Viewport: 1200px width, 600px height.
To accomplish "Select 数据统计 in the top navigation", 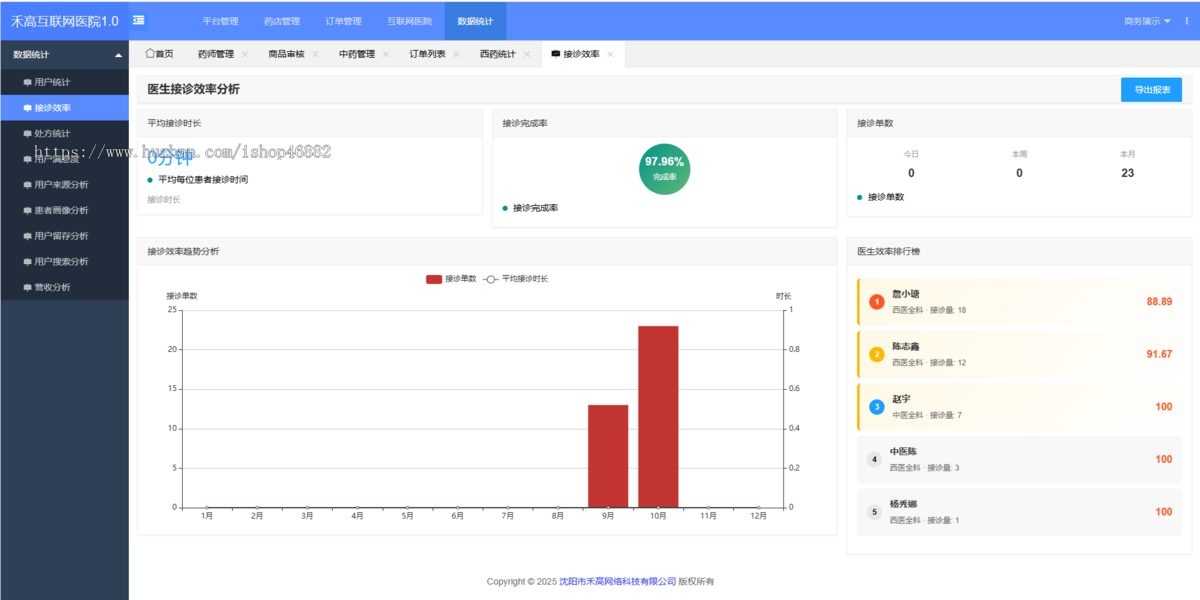I will pyautogui.click(x=475, y=21).
